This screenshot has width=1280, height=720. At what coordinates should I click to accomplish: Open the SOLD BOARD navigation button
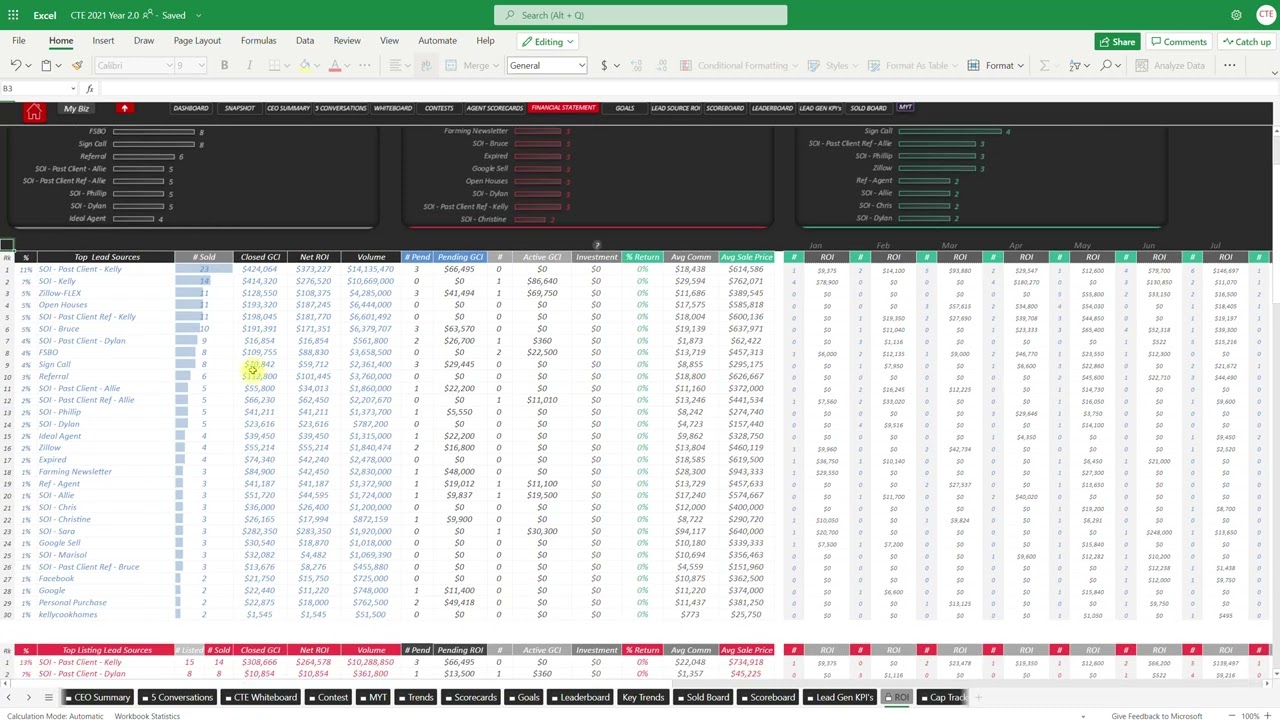pos(868,108)
